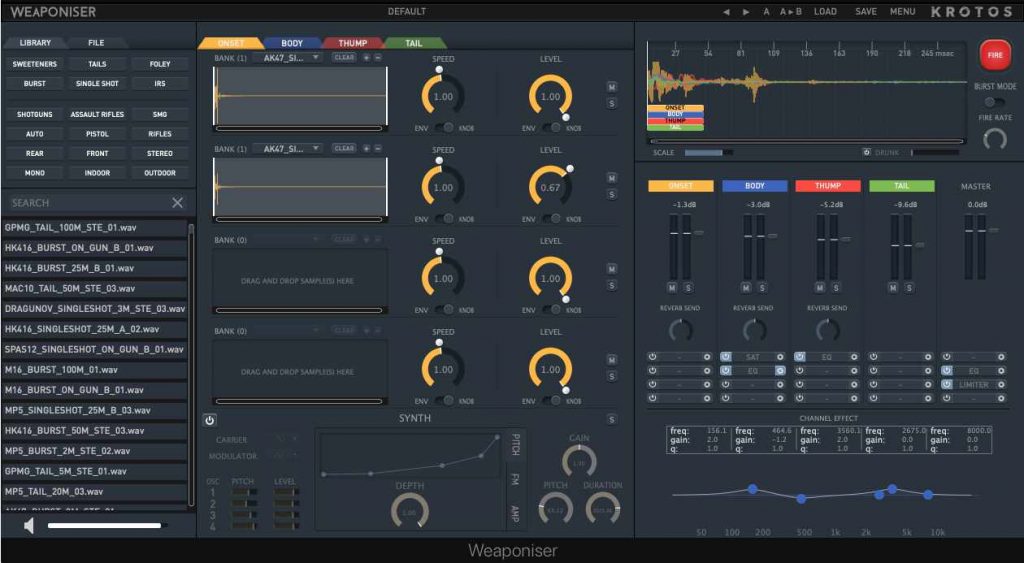Toggle second bank LEVEL ENV/KNOB switch
The height and width of the screenshot is (563, 1024).
tap(552, 219)
